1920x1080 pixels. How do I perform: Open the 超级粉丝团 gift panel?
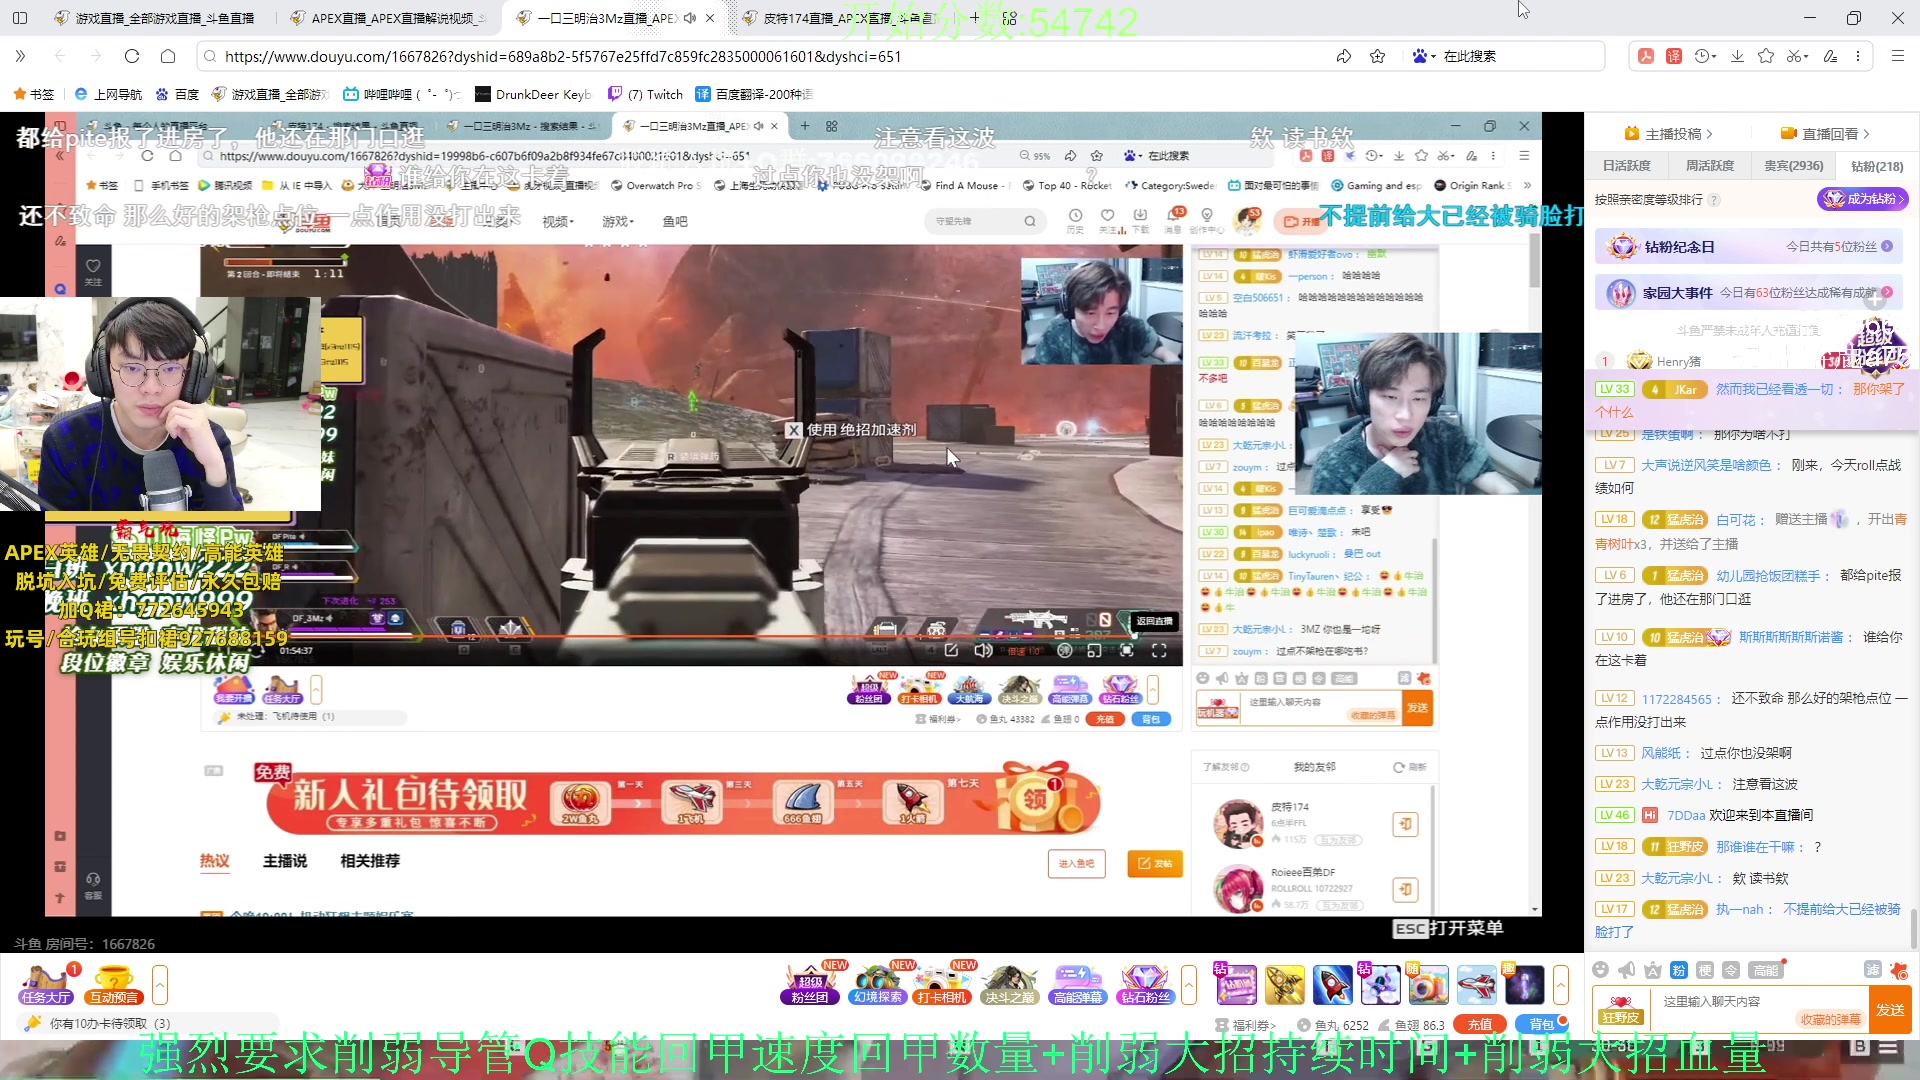[810, 985]
